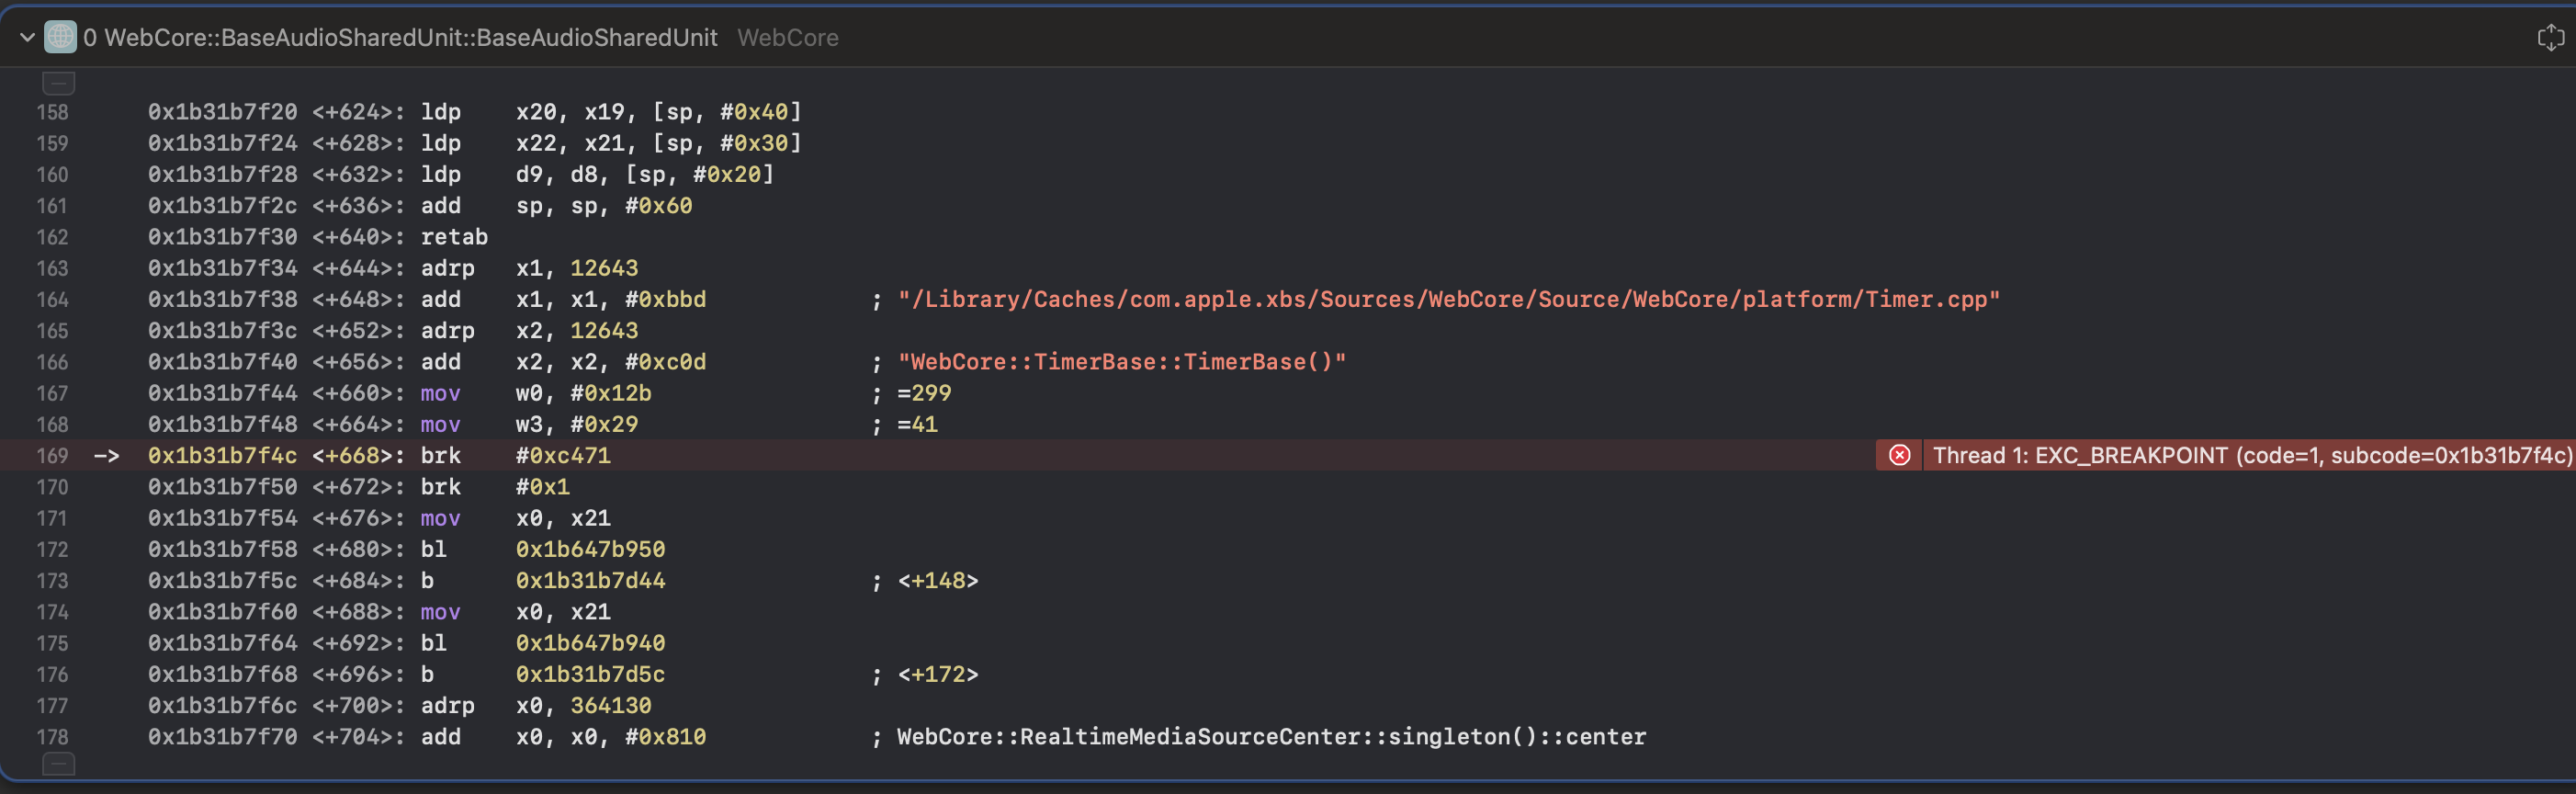Click address 0x1b31b7f4c on highlighted line
Viewport: 2576px width, 794px height.
coord(222,456)
